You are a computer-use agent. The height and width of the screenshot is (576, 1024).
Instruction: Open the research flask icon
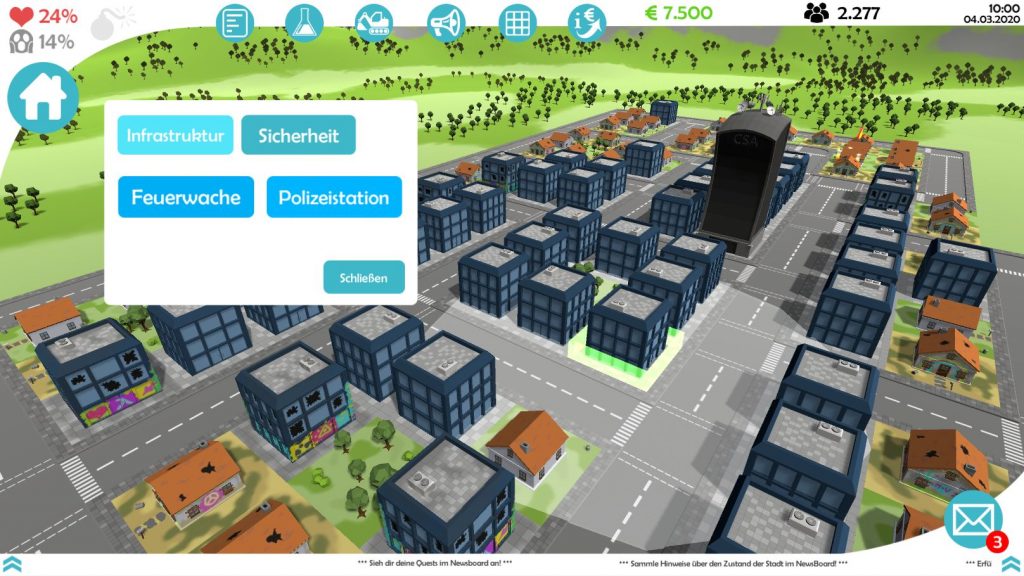point(304,22)
